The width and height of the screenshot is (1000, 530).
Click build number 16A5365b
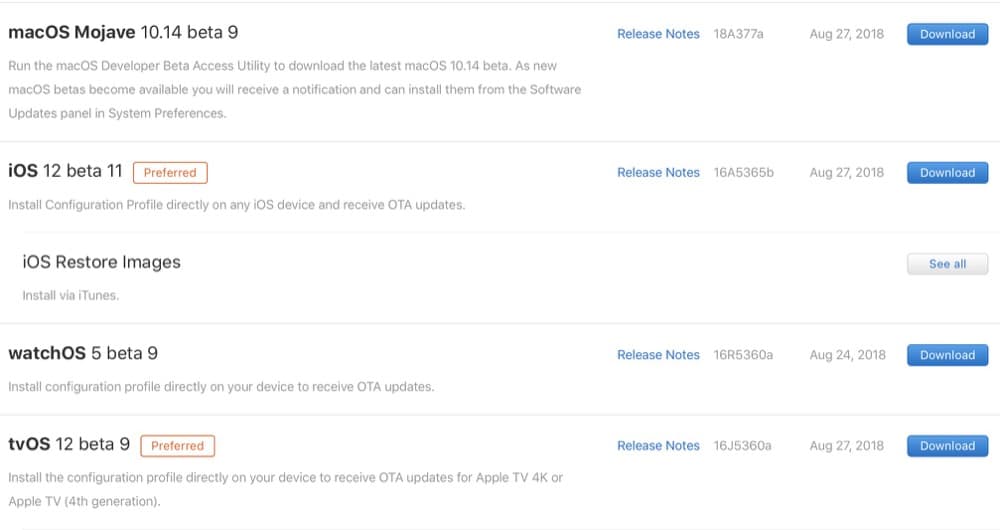744,173
